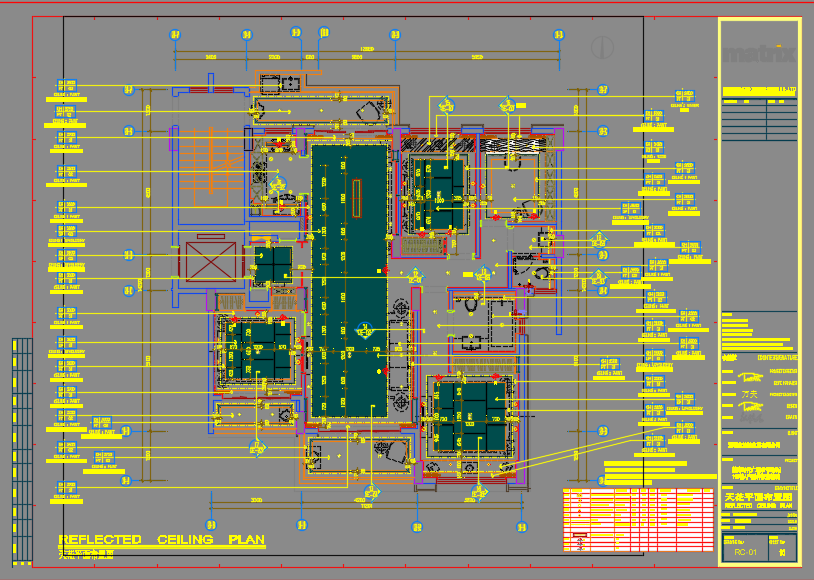Select the rectangular light fixture in the central panel
The image size is (814, 580).
[x=356, y=198]
